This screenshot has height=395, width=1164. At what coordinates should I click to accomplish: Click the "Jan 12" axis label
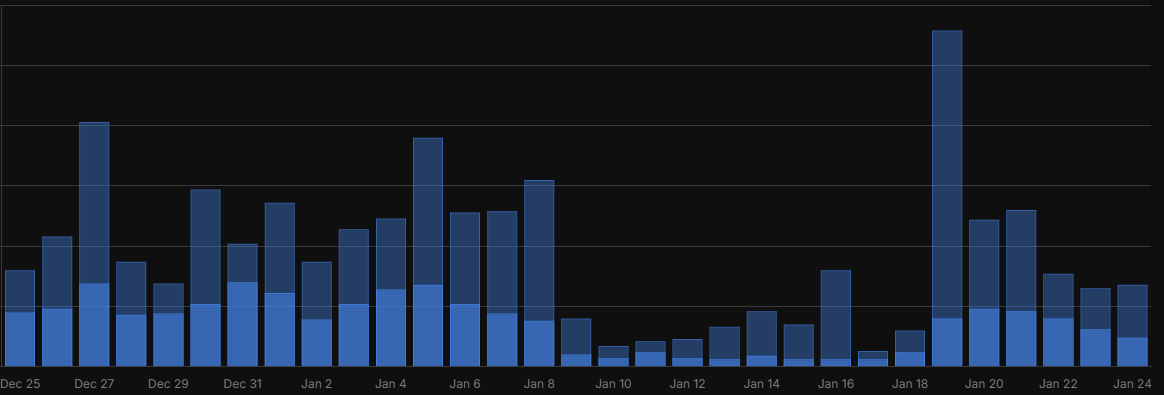coord(687,384)
